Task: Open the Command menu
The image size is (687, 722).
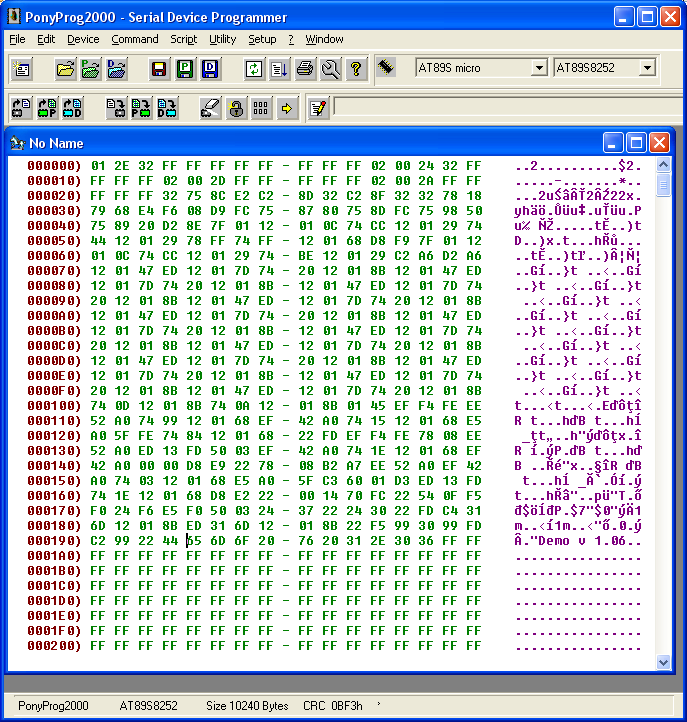Action: (135, 39)
